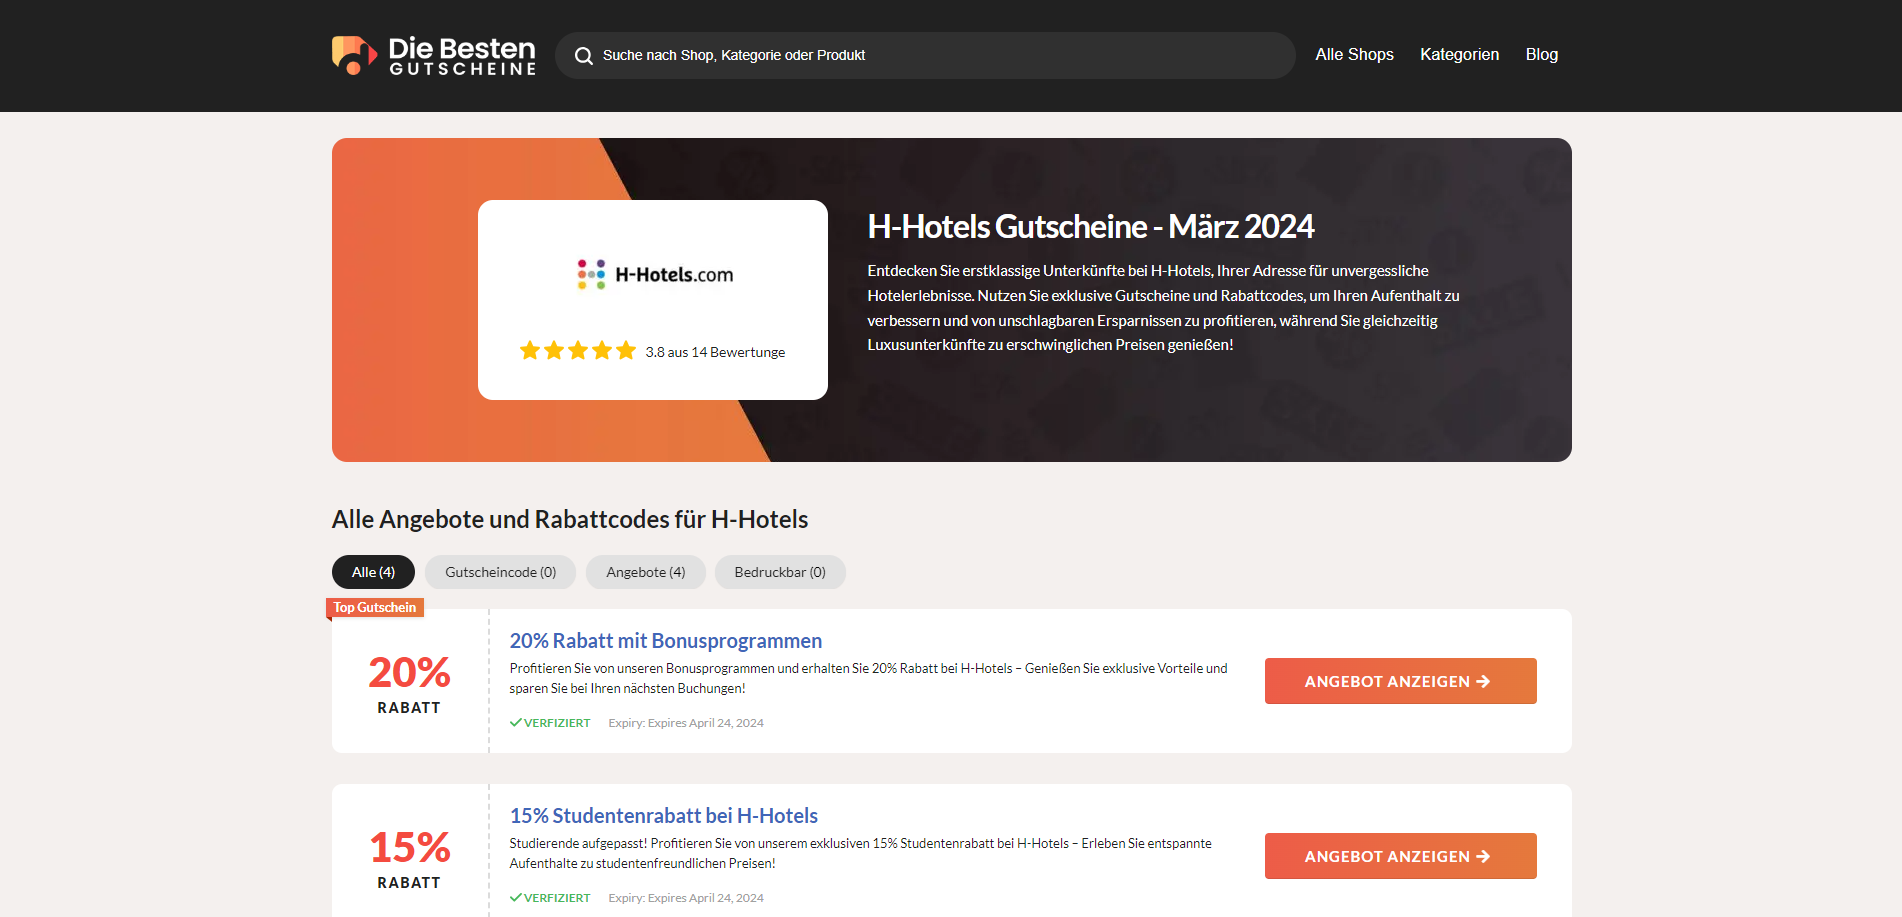1902x917 pixels.
Task: Click the fifth rating star
Action: [x=626, y=350]
